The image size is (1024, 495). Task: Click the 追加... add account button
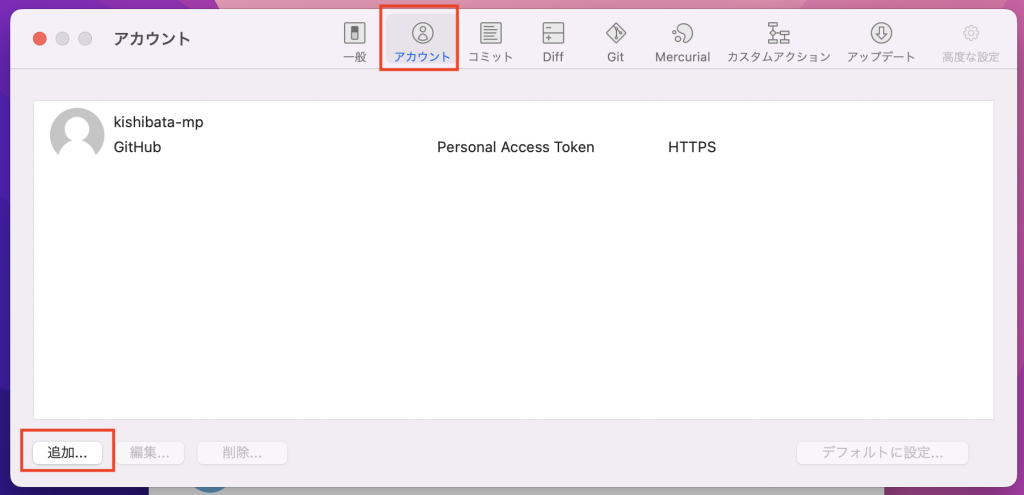[x=68, y=453]
